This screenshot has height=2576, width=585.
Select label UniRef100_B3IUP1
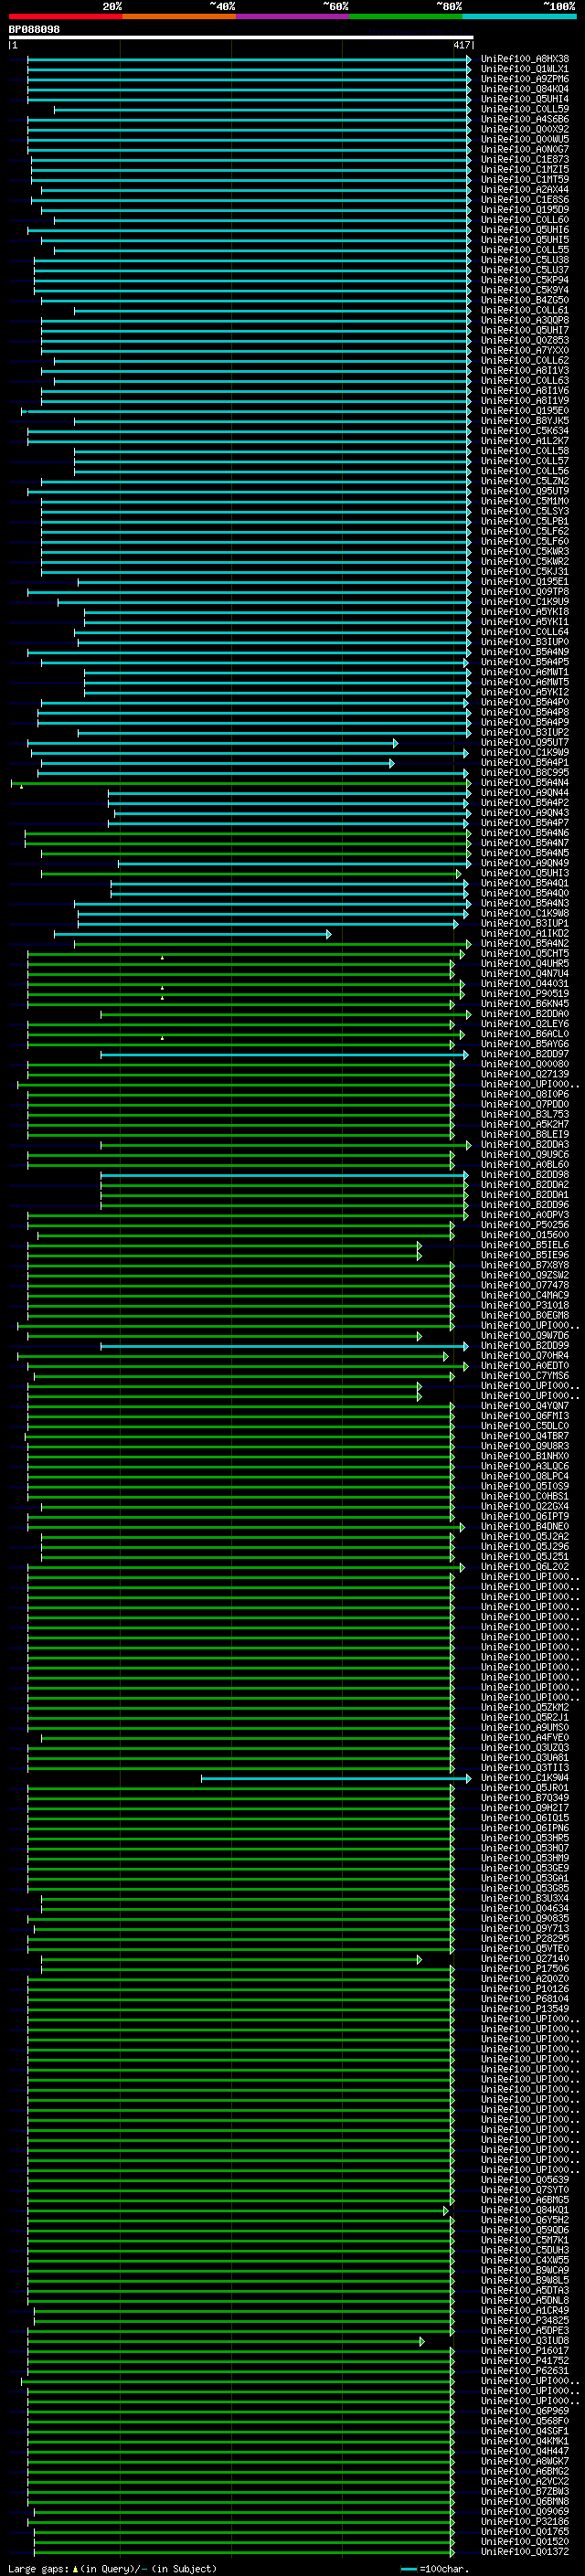[525, 923]
